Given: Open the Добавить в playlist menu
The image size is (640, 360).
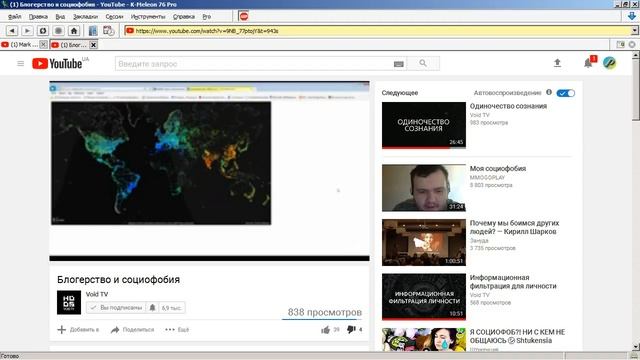Looking at the screenshot, I should click(x=78, y=329).
